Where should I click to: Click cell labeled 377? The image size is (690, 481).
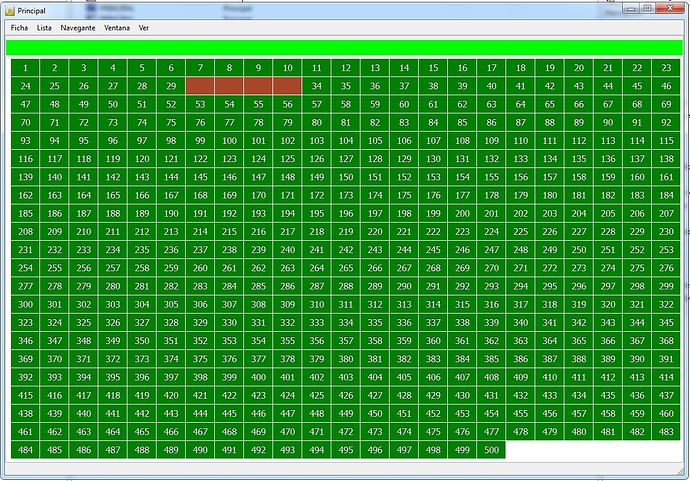(258, 359)
